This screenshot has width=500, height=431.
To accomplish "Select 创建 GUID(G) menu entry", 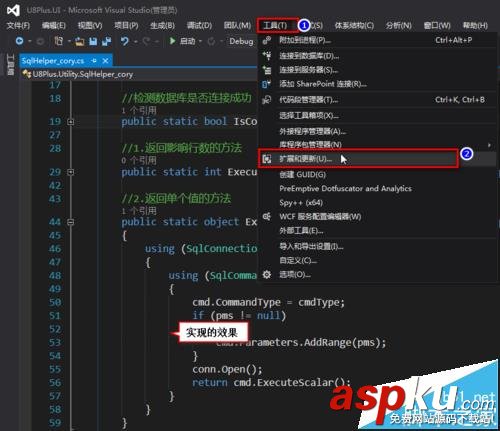I will click(x=377, y=174).
